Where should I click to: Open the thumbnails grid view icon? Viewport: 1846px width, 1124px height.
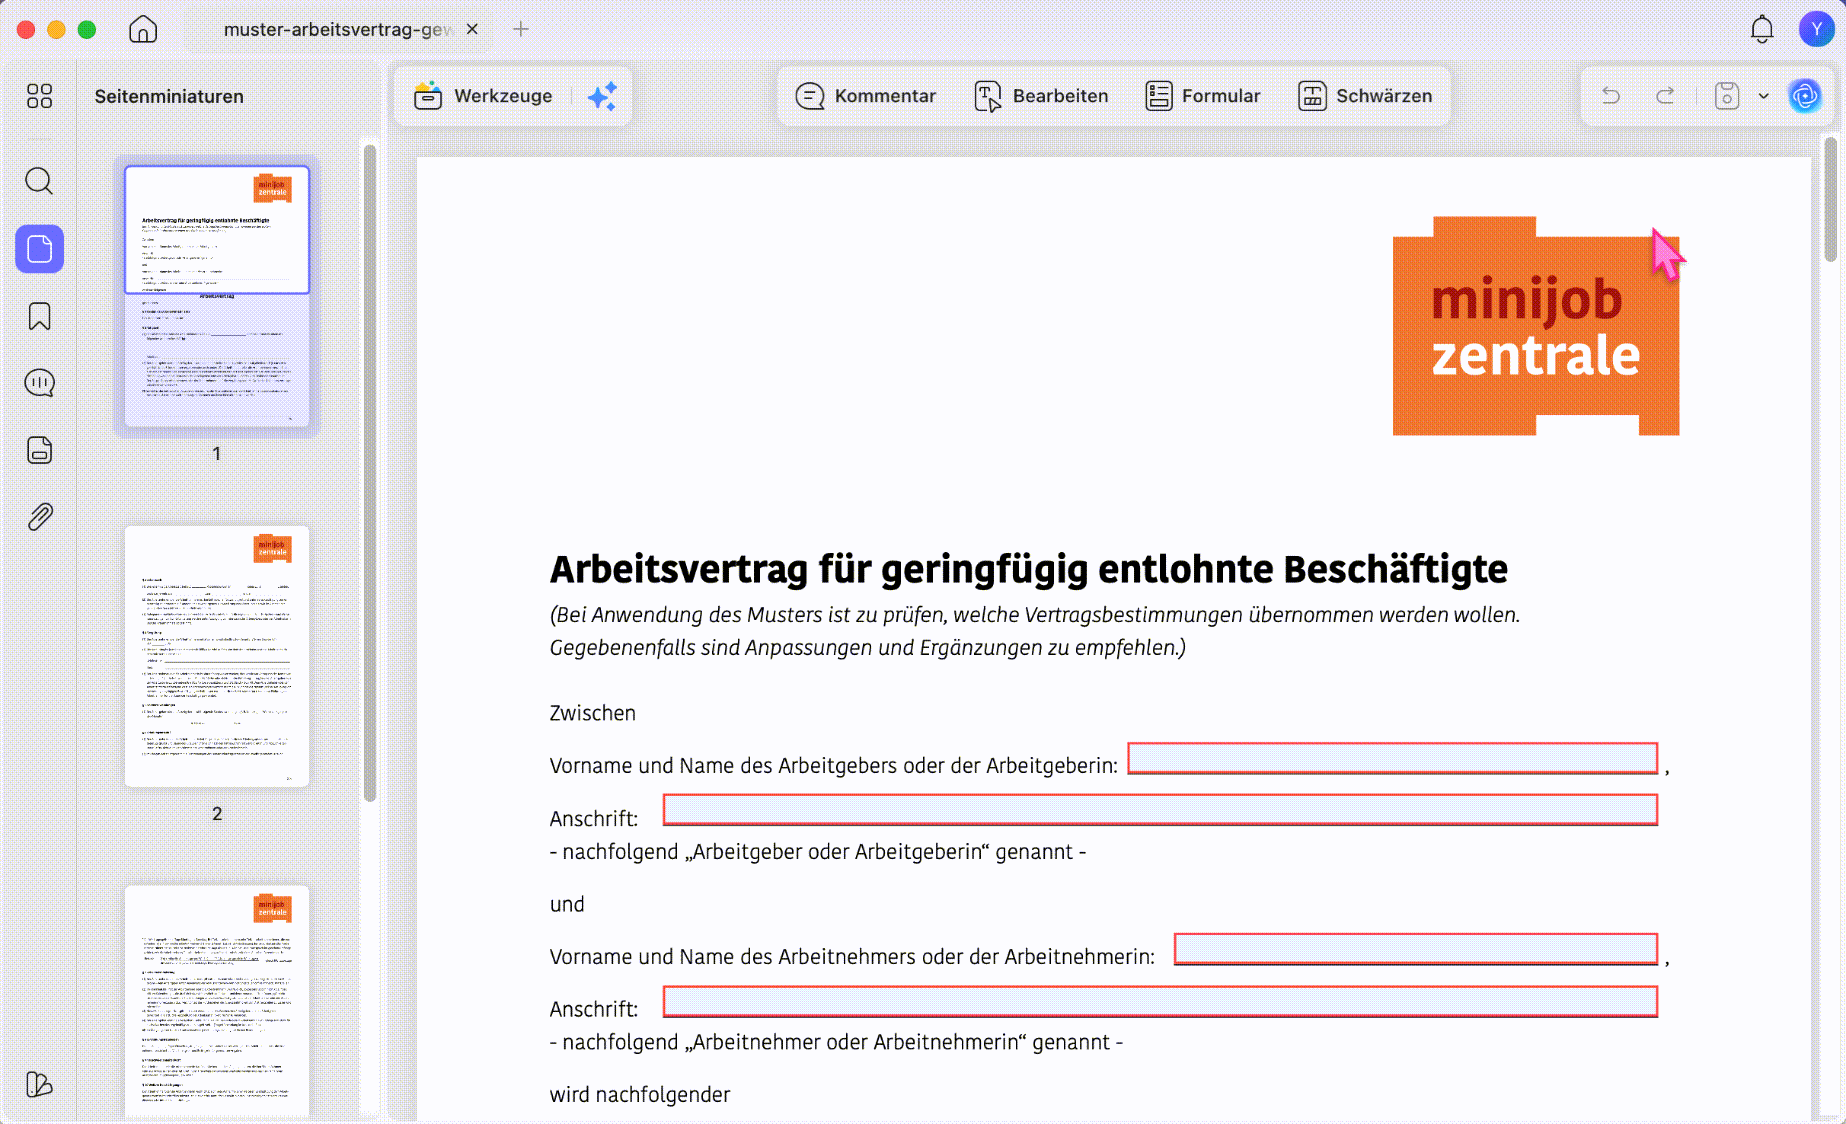(x=39, y=96)
